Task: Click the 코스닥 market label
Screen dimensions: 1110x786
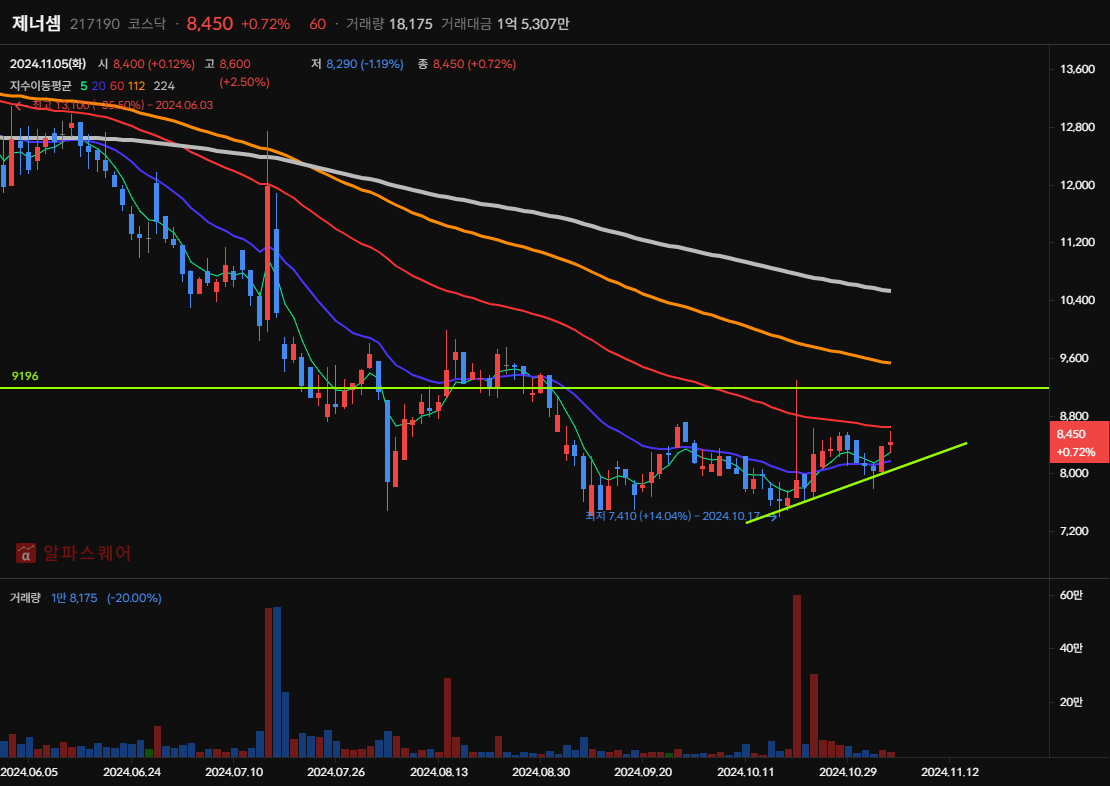Action: coord(147,24)
